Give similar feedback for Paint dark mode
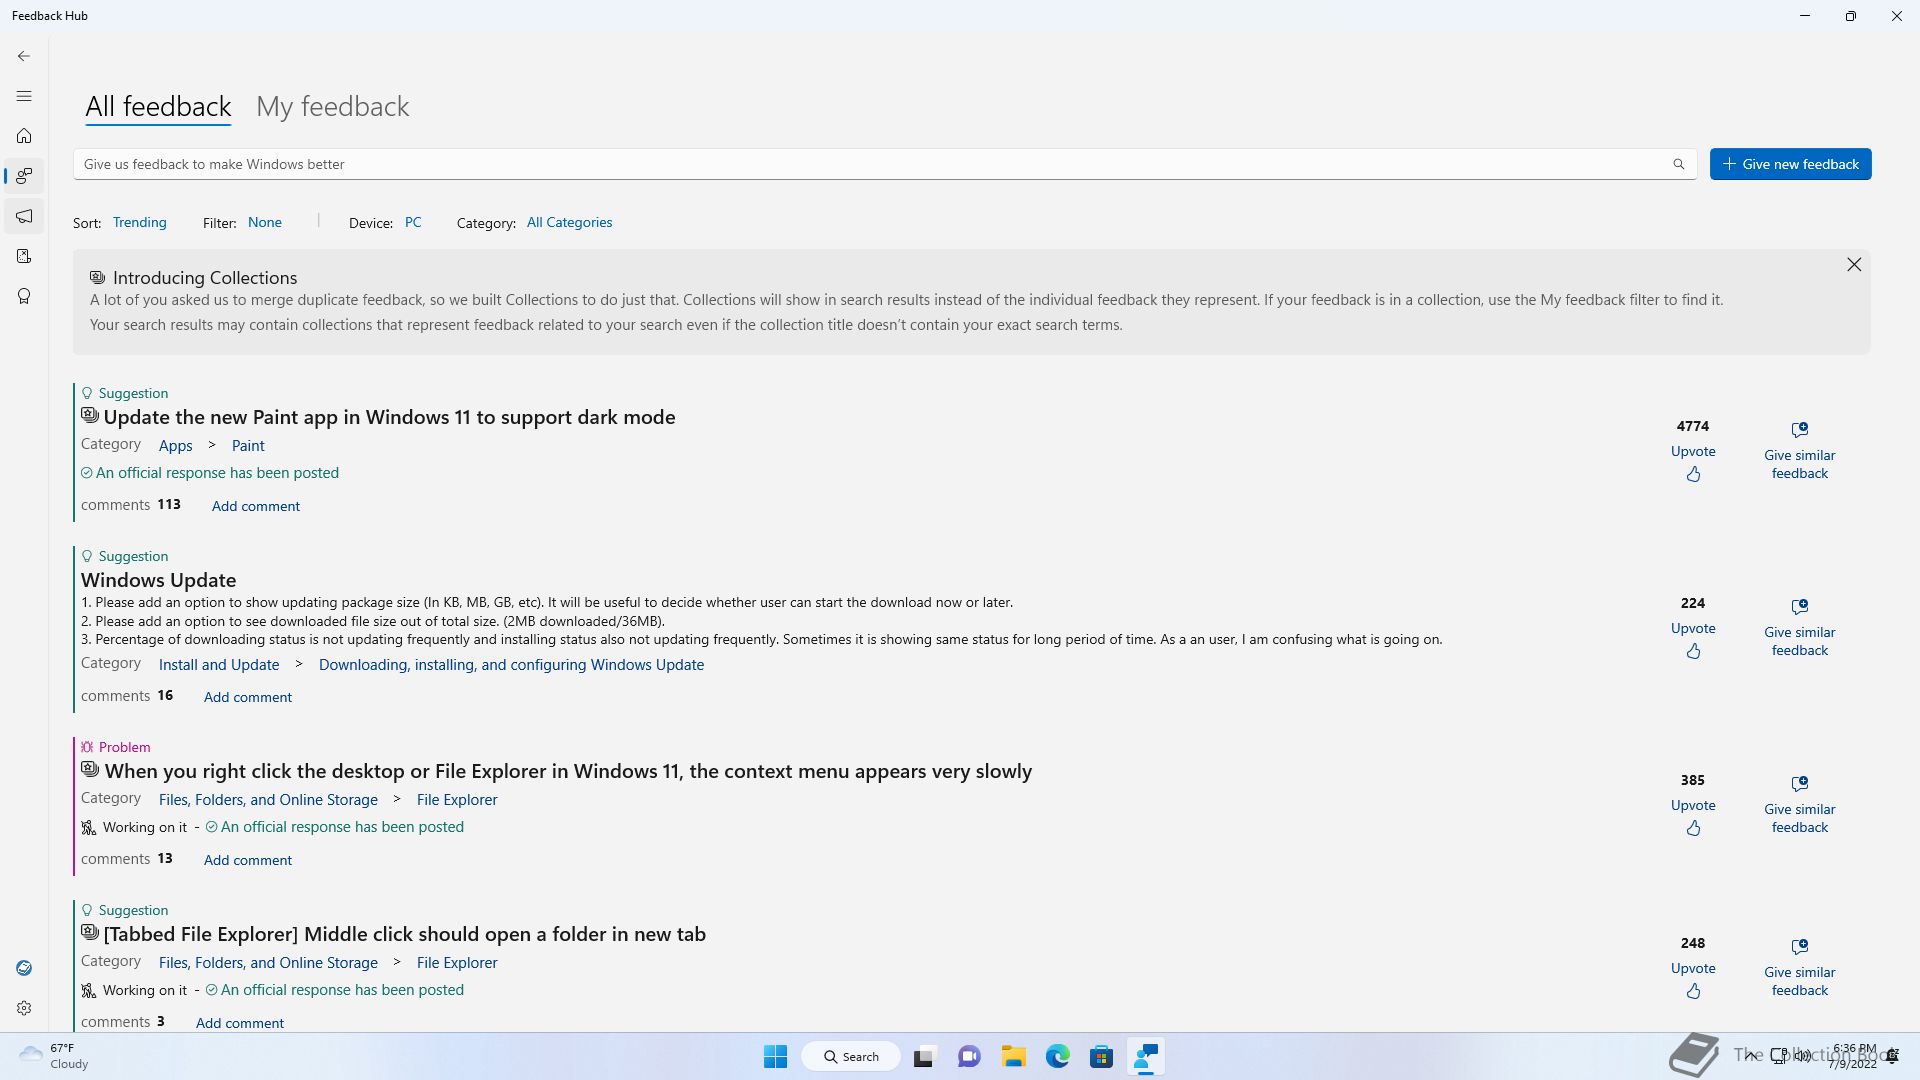1920x1080 pixels. (x=1800, y=451)
